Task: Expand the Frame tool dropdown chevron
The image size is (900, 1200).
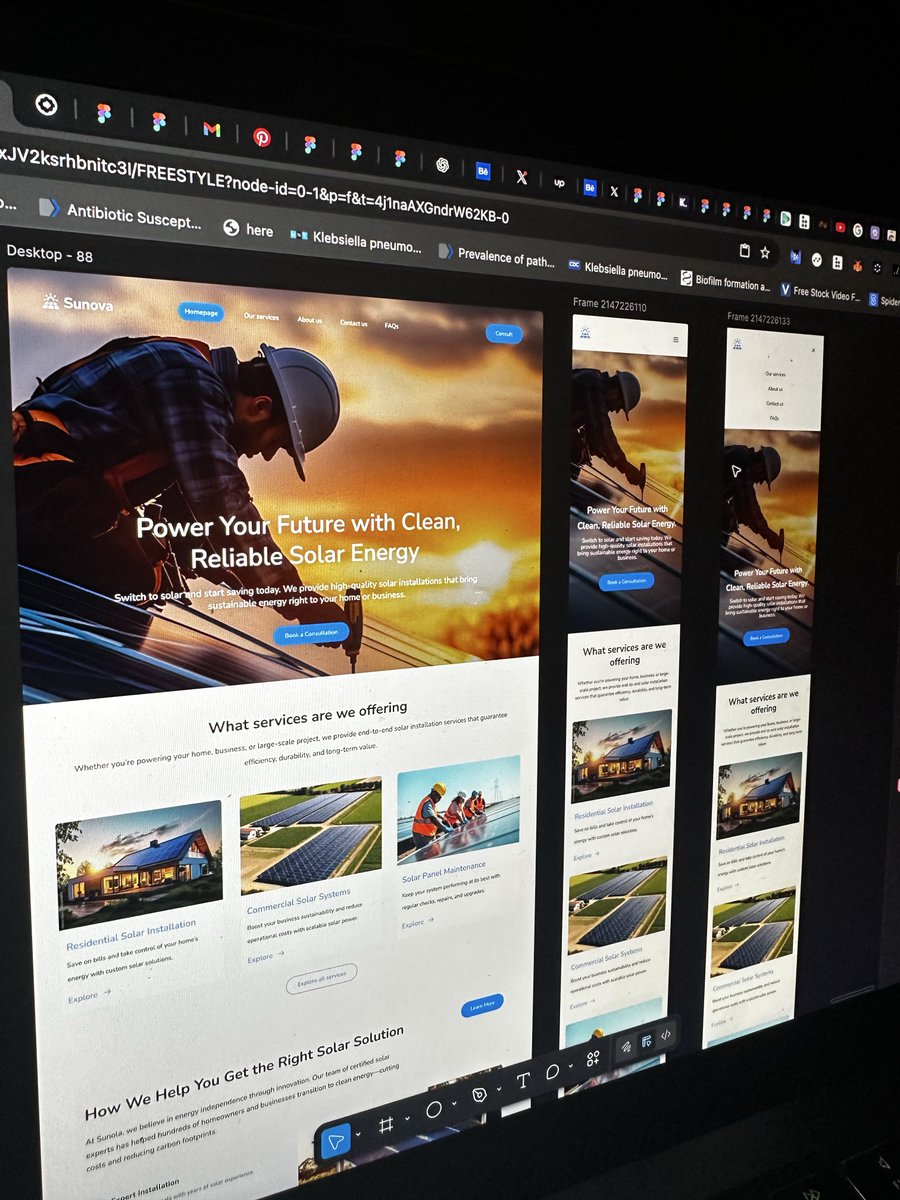Action: pos(408,1118)
